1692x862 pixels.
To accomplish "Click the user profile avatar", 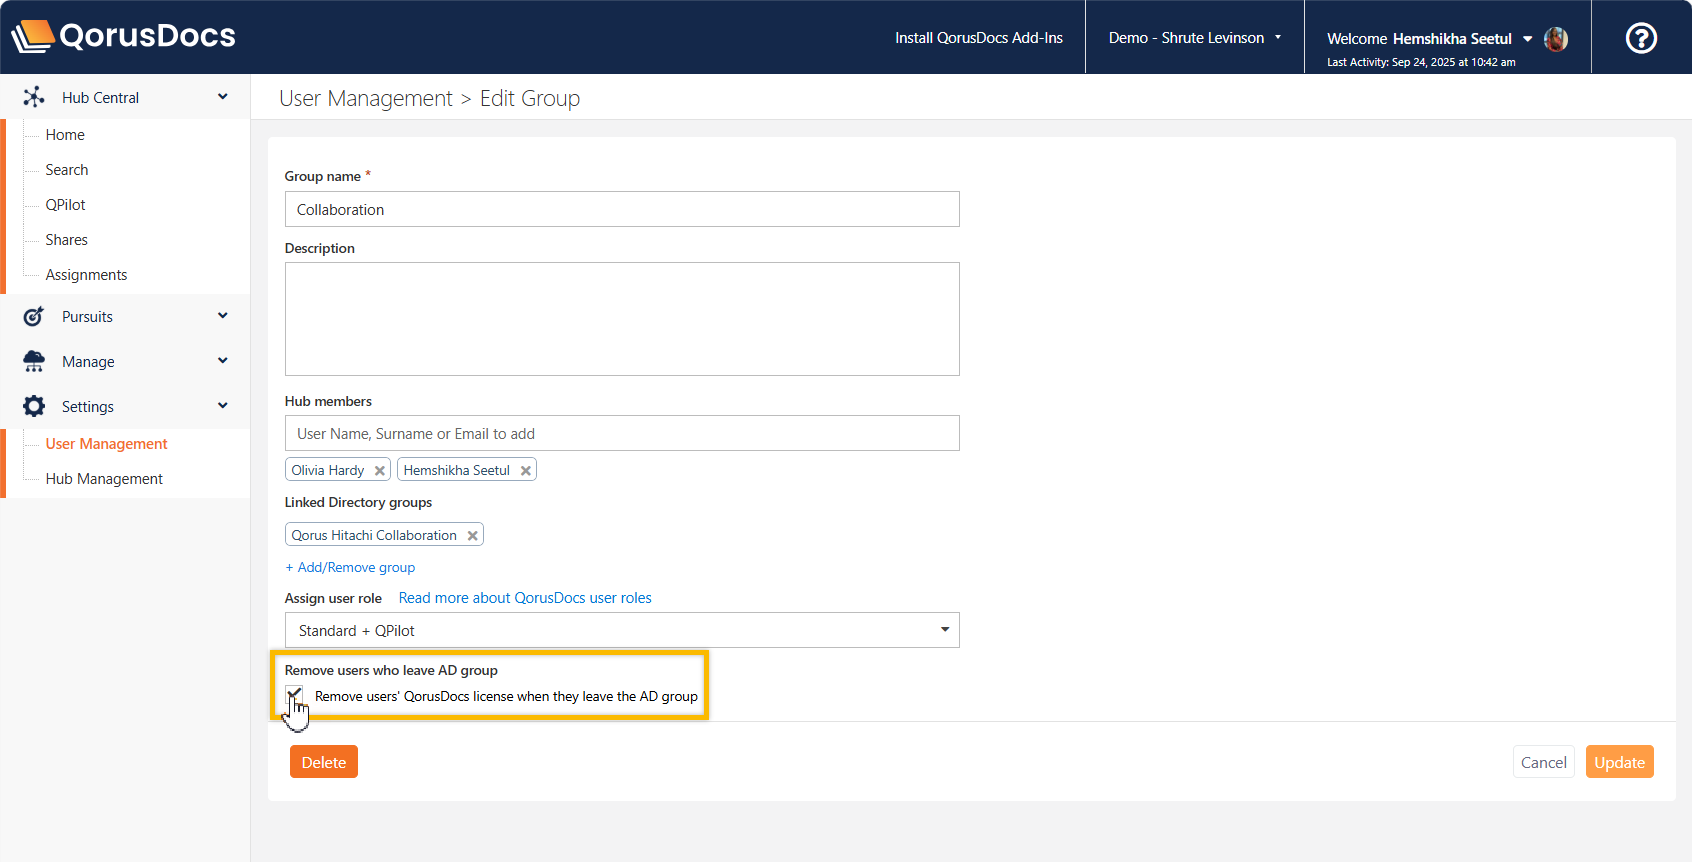I will [1556, 39].
